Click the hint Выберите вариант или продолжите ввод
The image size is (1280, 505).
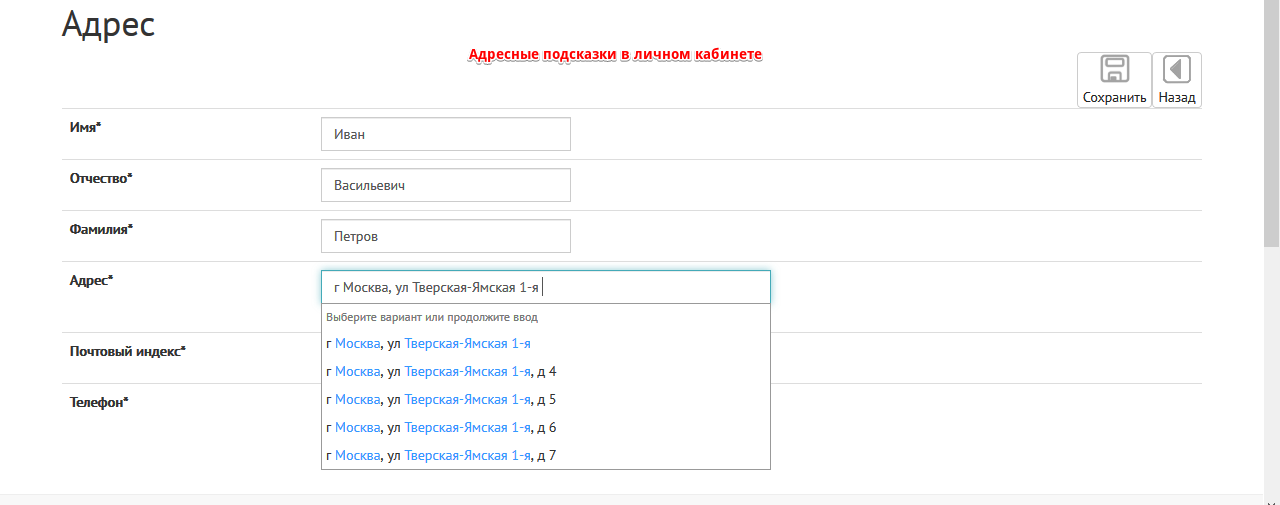432,317
